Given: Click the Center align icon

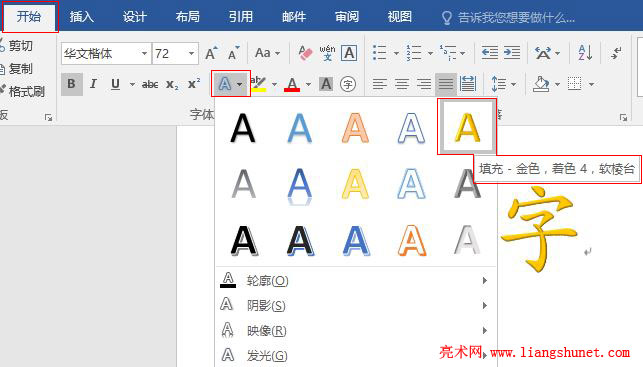Looking at the screenshot, I should click(402, 84).
